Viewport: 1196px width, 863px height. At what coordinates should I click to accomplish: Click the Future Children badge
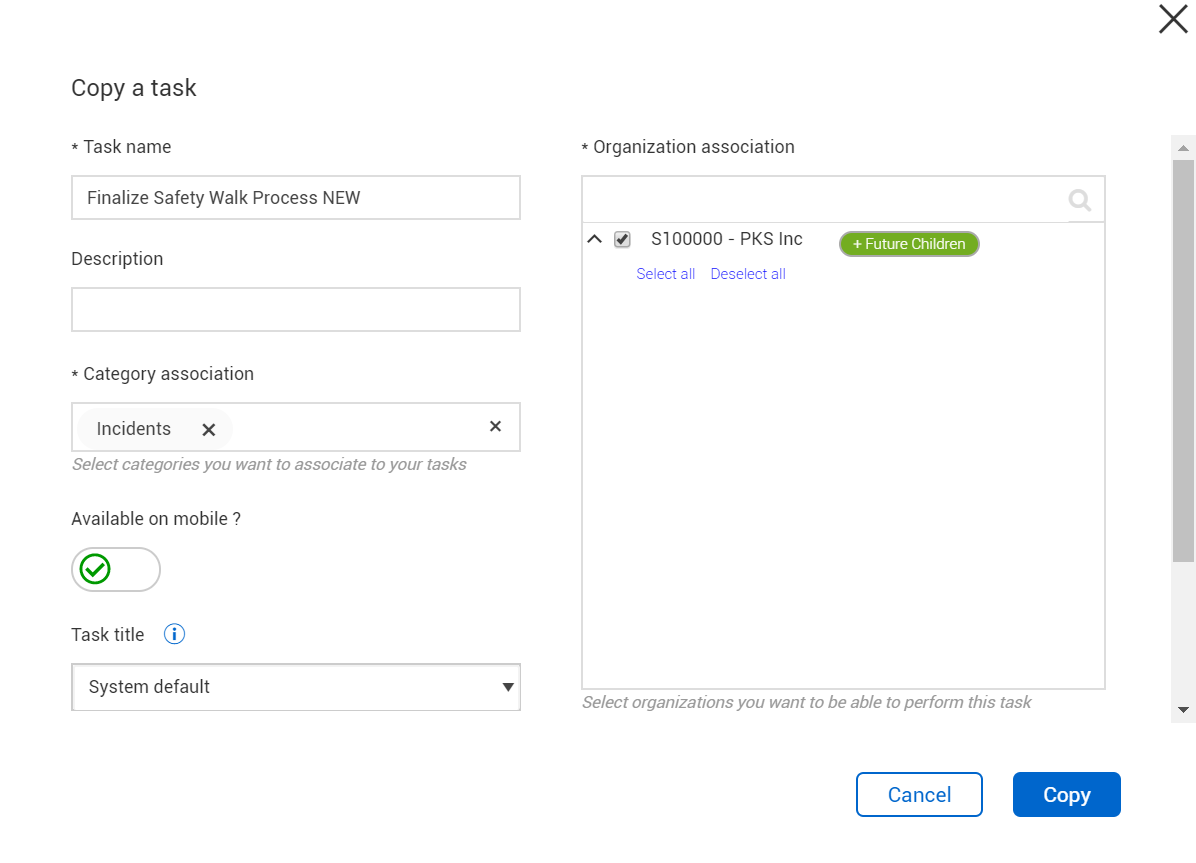909,244
